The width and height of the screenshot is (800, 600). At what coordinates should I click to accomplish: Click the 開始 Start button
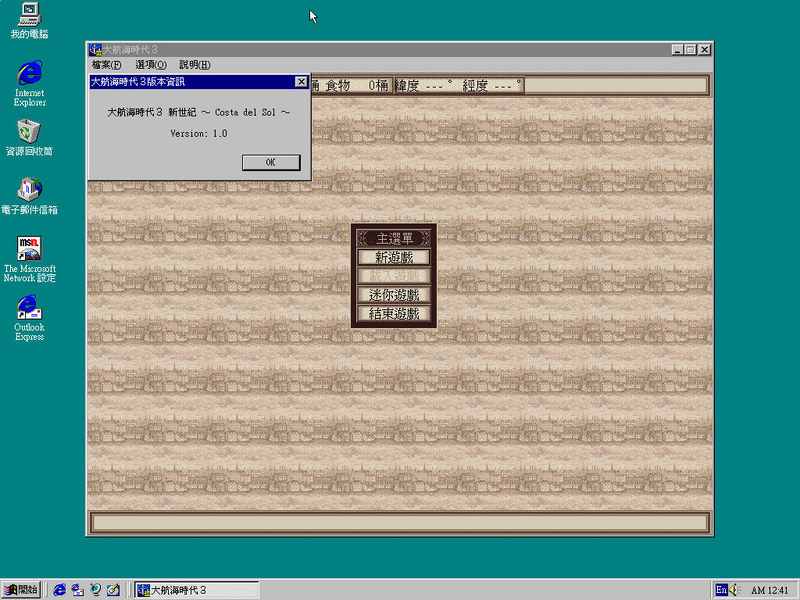point(20,590)
